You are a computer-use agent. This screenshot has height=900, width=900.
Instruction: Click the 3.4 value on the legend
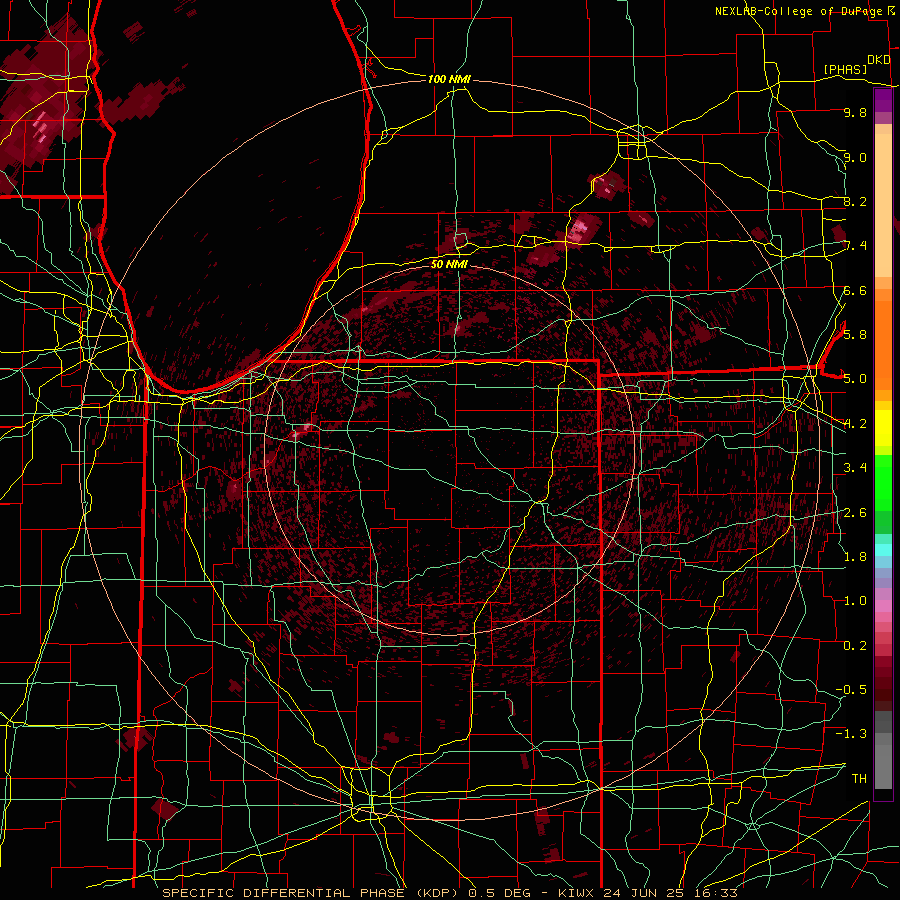point(855,468)
